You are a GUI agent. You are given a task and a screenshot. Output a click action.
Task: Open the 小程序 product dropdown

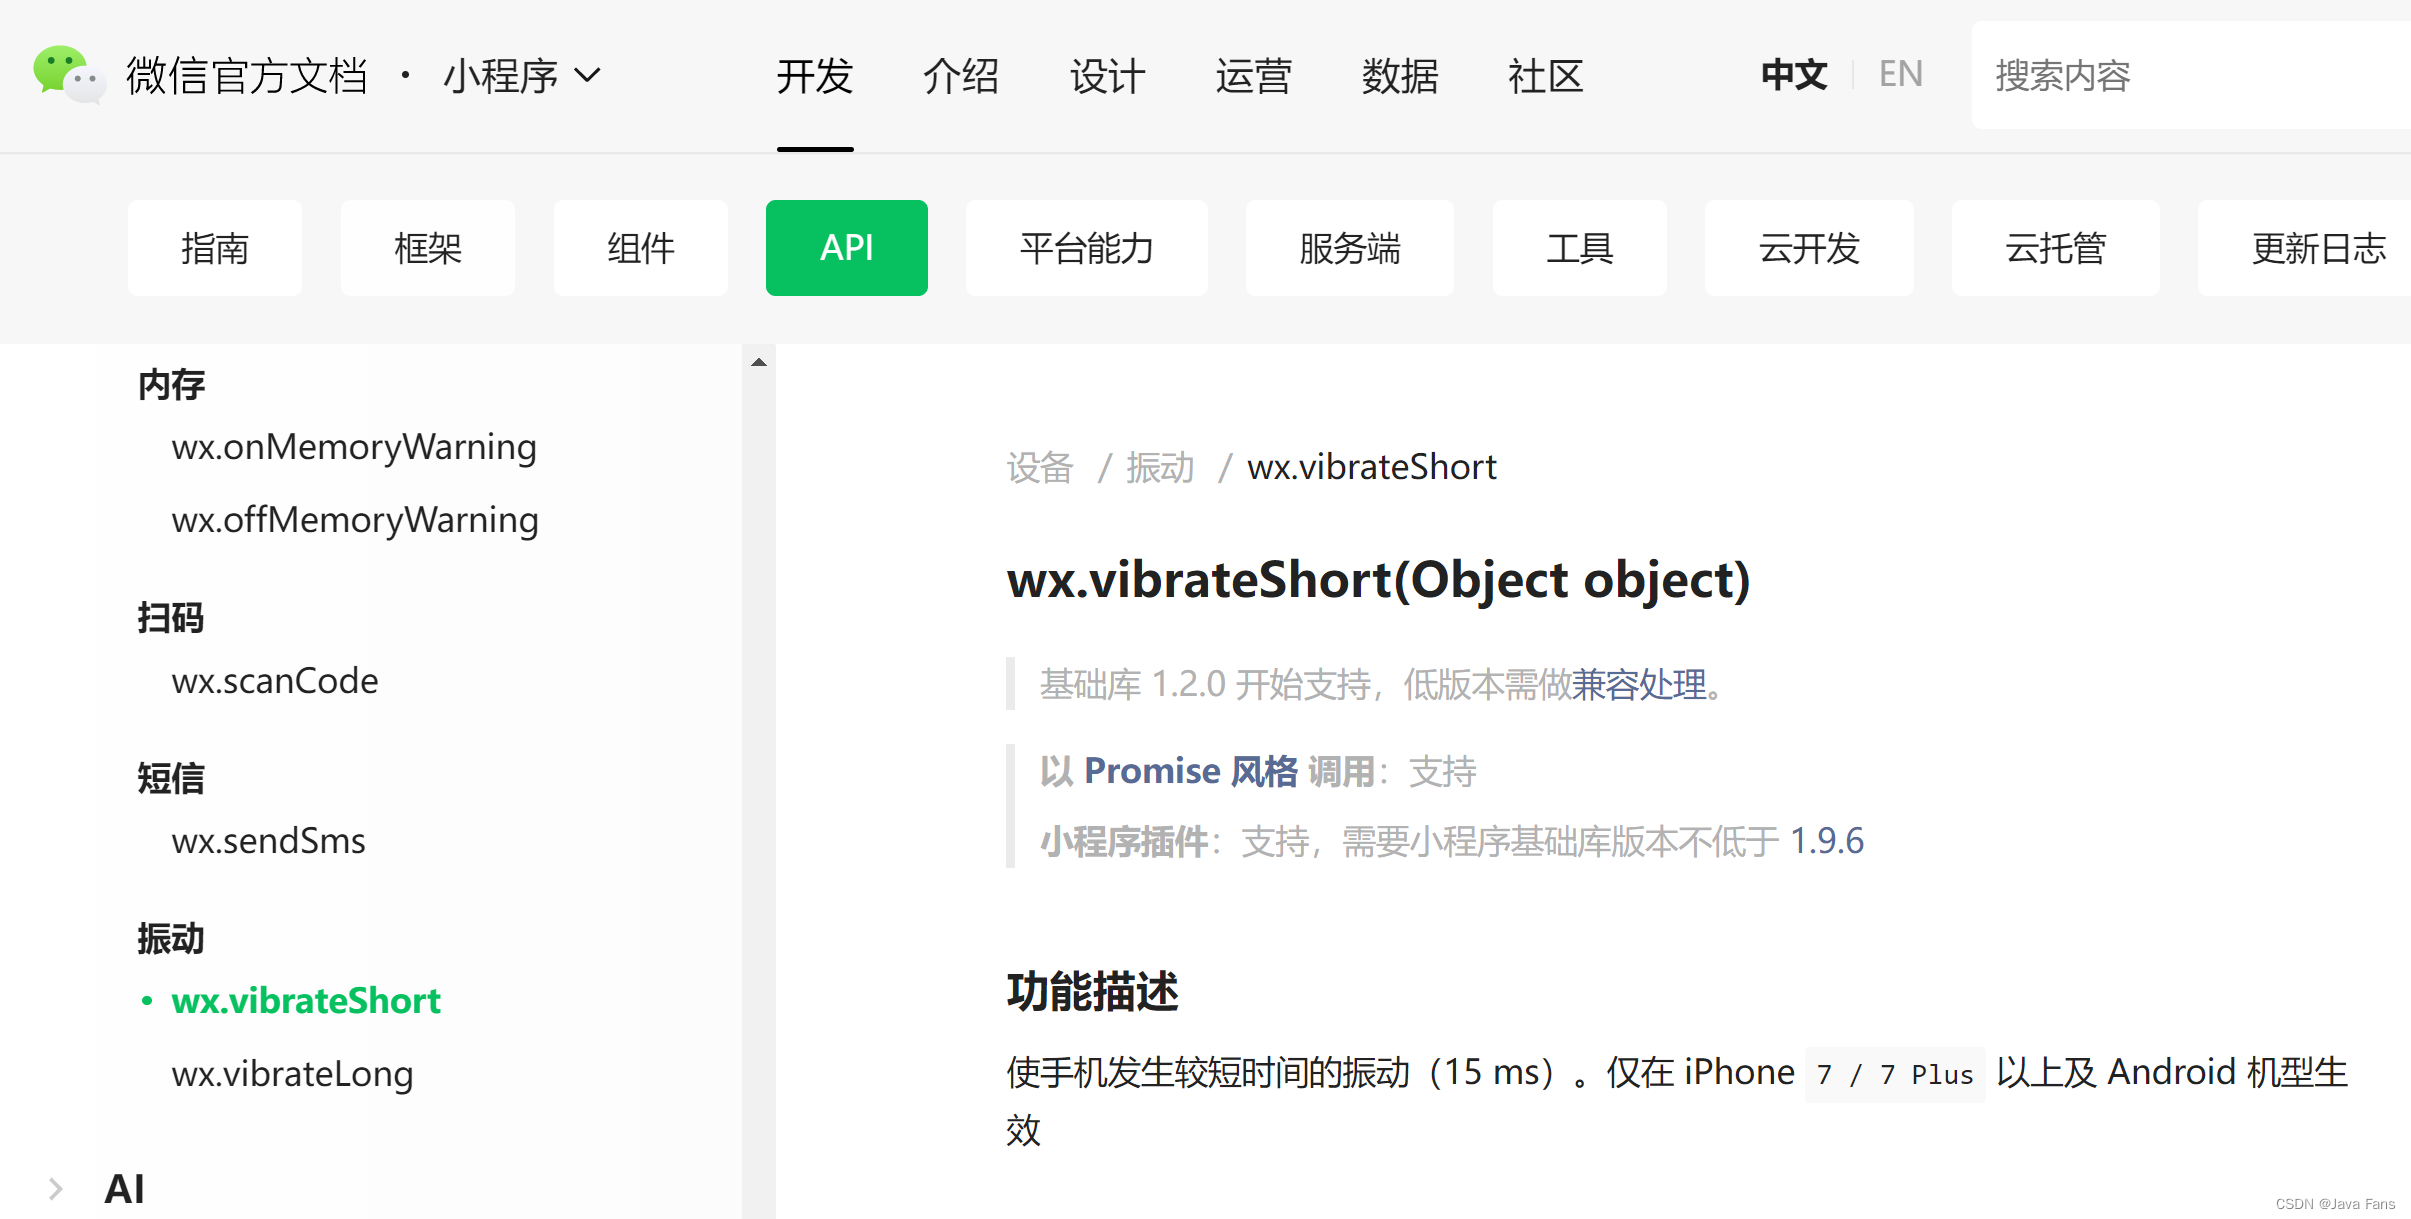[522, 76]
